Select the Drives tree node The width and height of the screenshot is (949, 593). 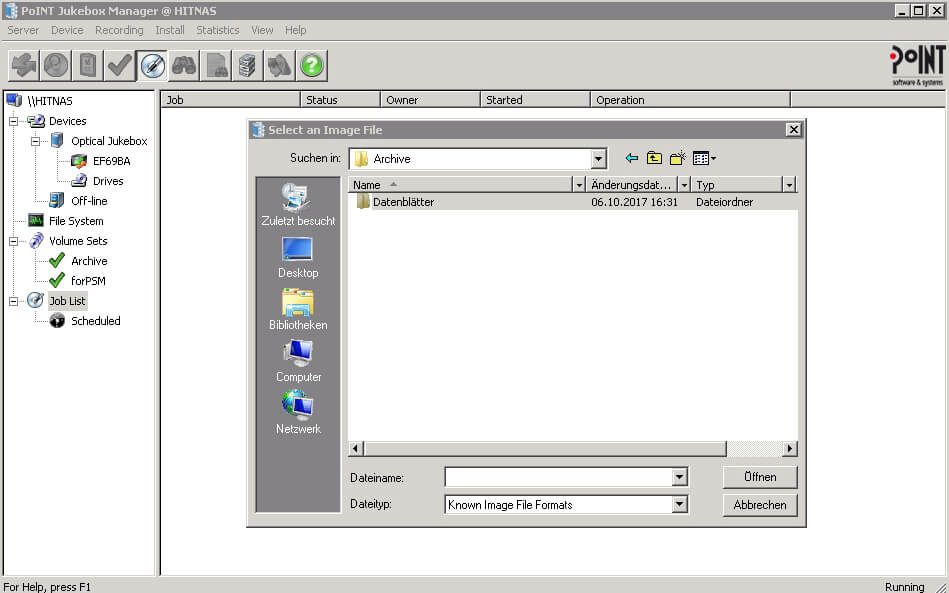tap(108, 181)
